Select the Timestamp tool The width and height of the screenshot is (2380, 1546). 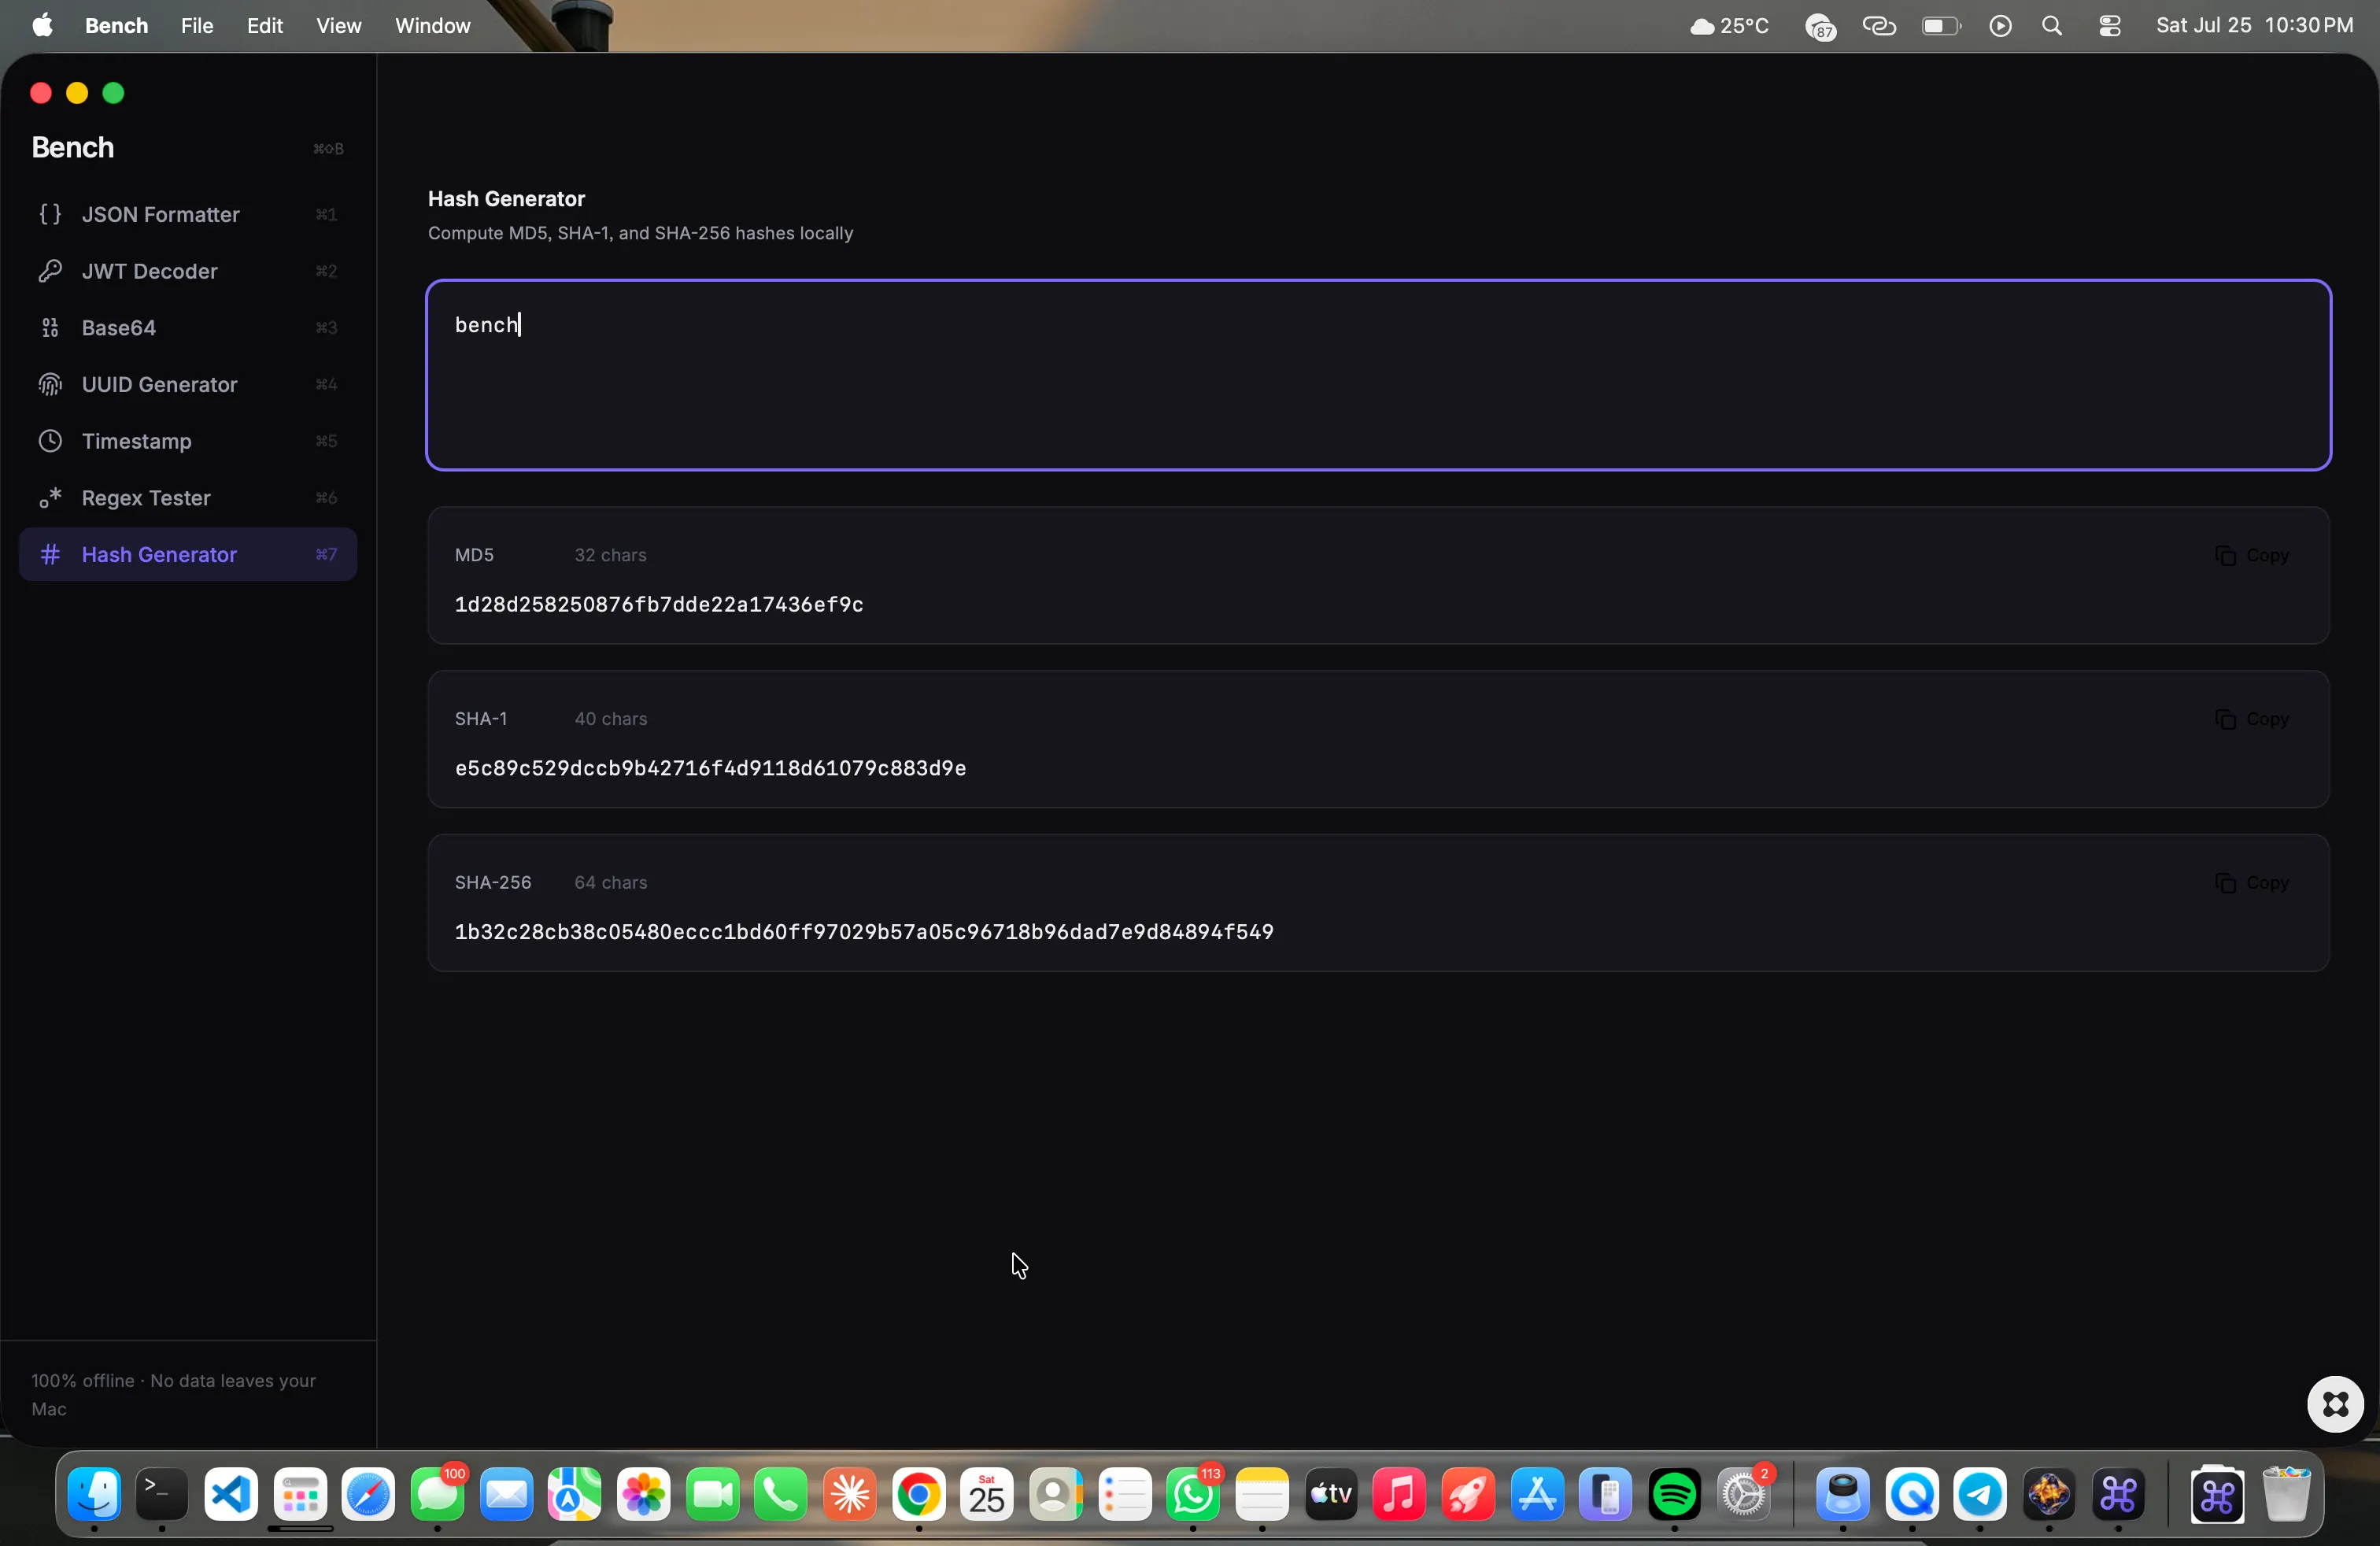click(188, 441)
